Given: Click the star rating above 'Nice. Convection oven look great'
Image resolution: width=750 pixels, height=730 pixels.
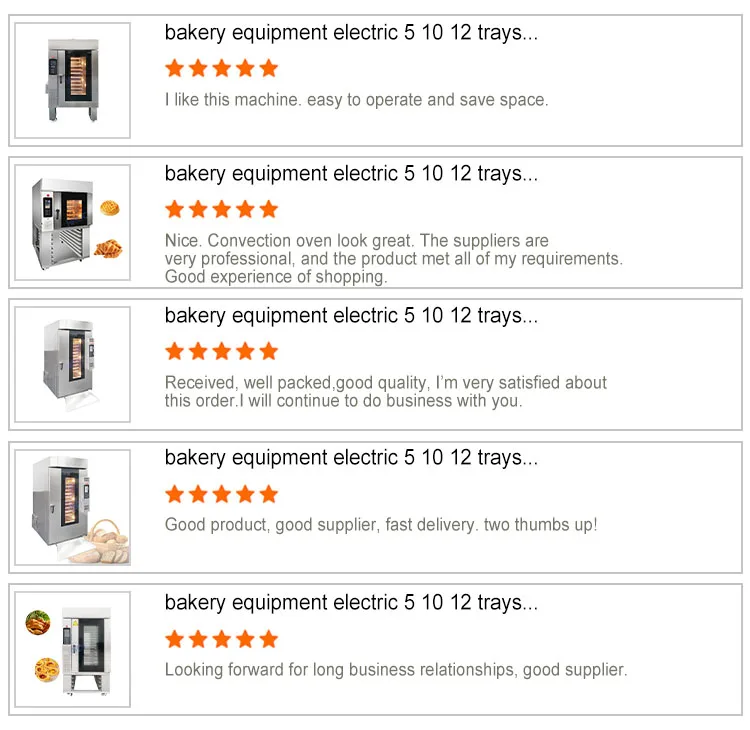Looking at the screenshot, I should [221, 209].
